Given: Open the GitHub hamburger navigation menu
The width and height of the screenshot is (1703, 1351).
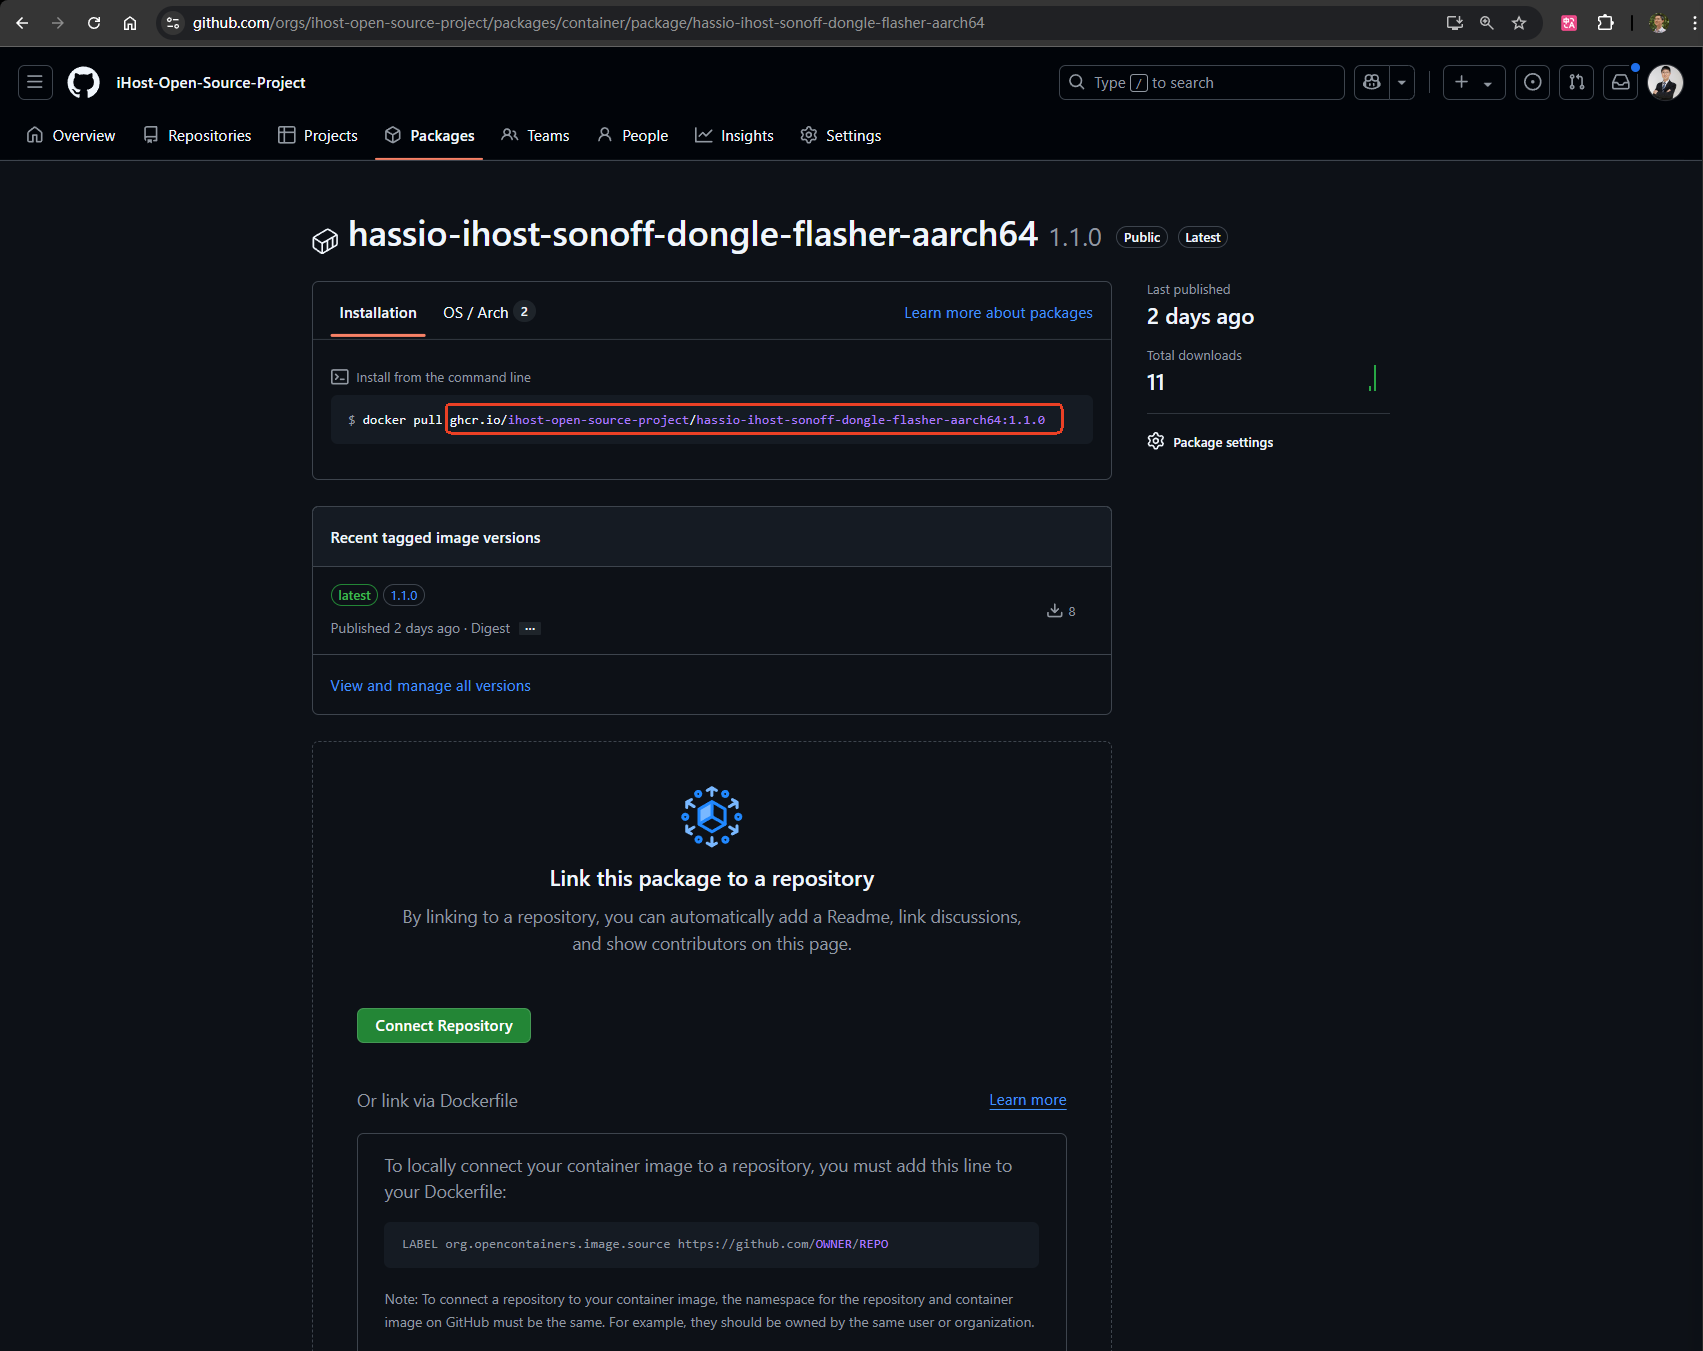Looking at the screenshot, I should [35, 82].
